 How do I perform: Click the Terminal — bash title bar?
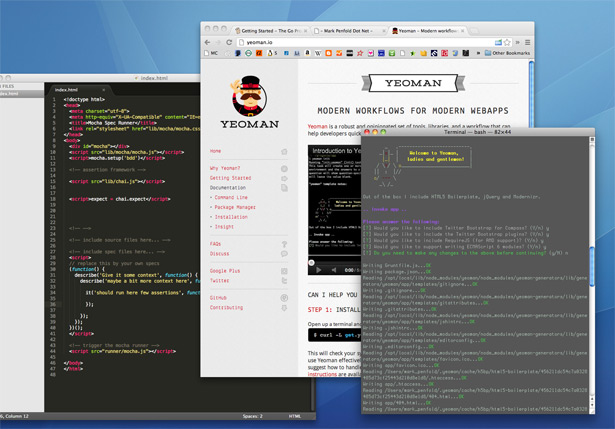(477, 132)
